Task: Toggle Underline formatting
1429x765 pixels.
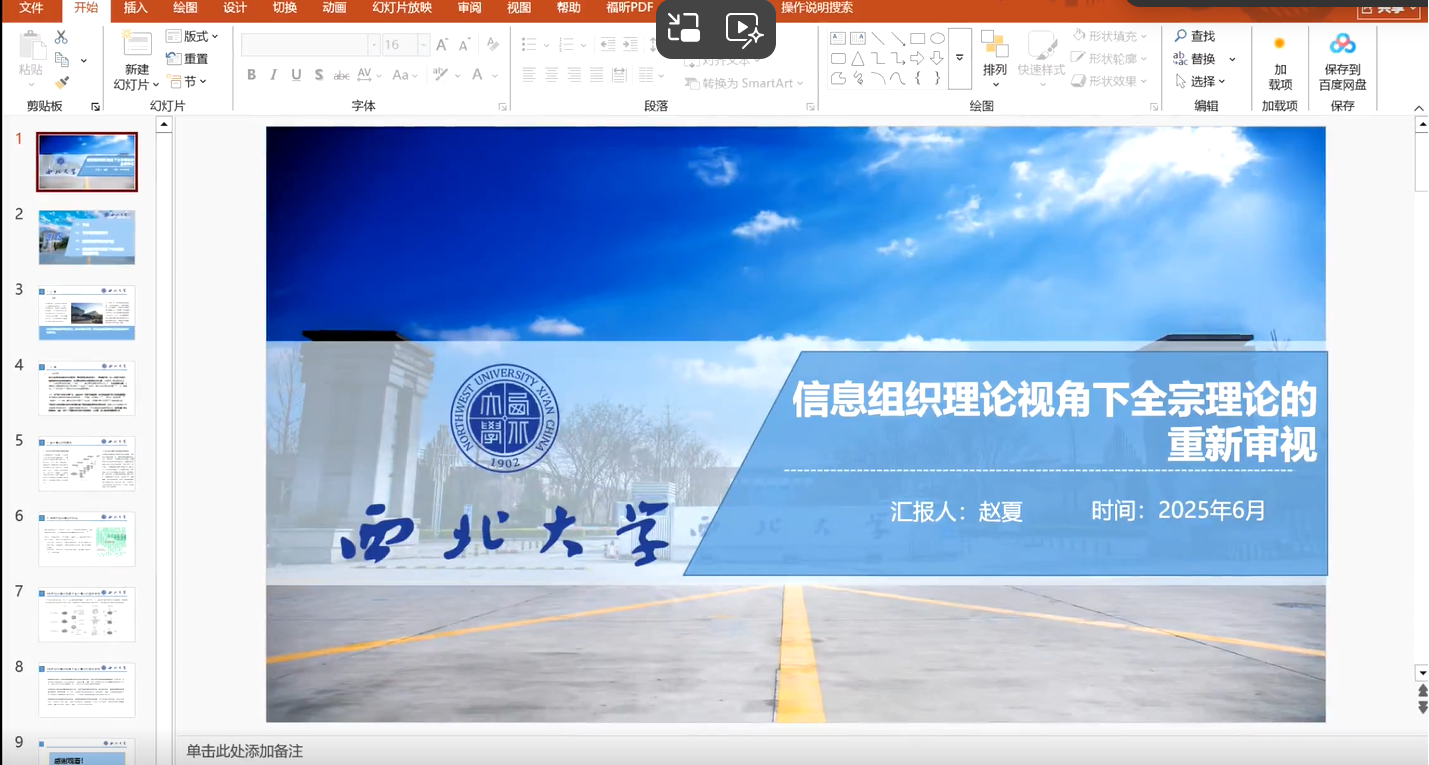Action: point(296,75)
